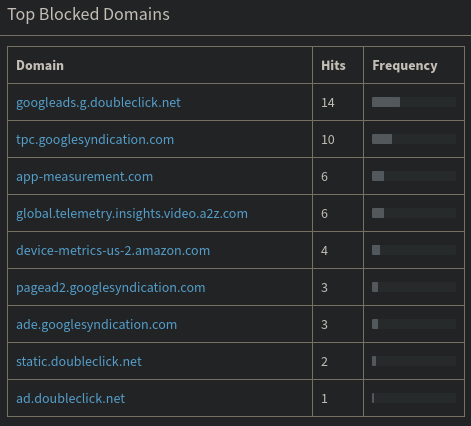
Task: Click the Domain column header
Action: tap(40, 65)
